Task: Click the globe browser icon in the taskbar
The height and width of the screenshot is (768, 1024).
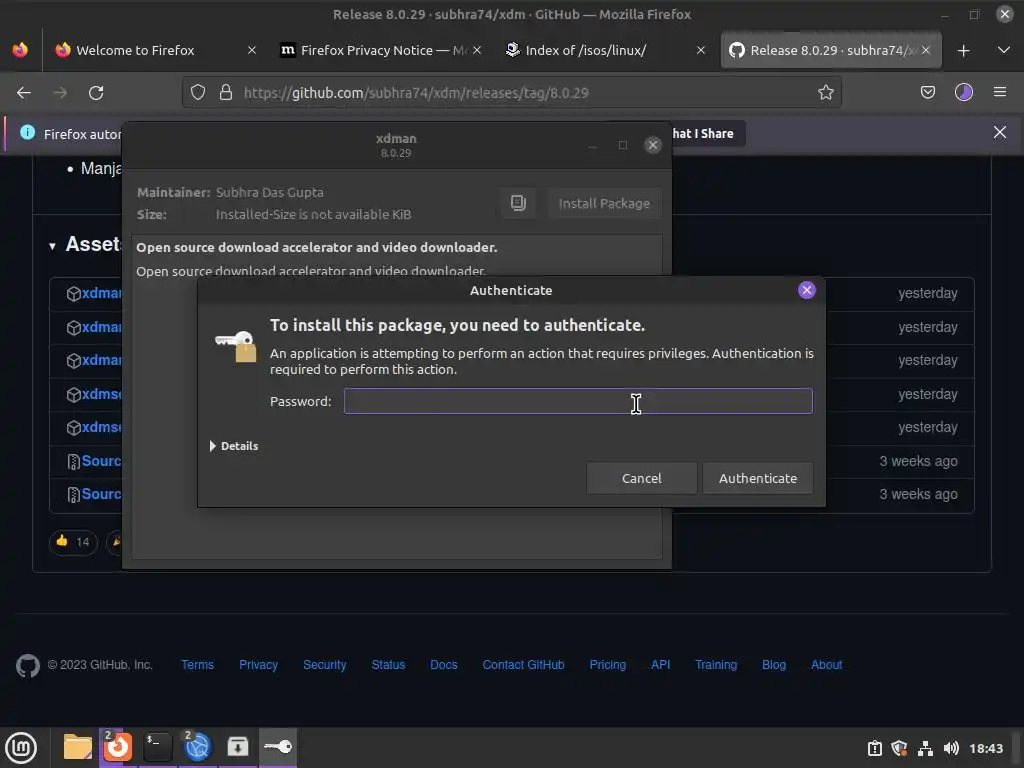Action: (197, 747)
